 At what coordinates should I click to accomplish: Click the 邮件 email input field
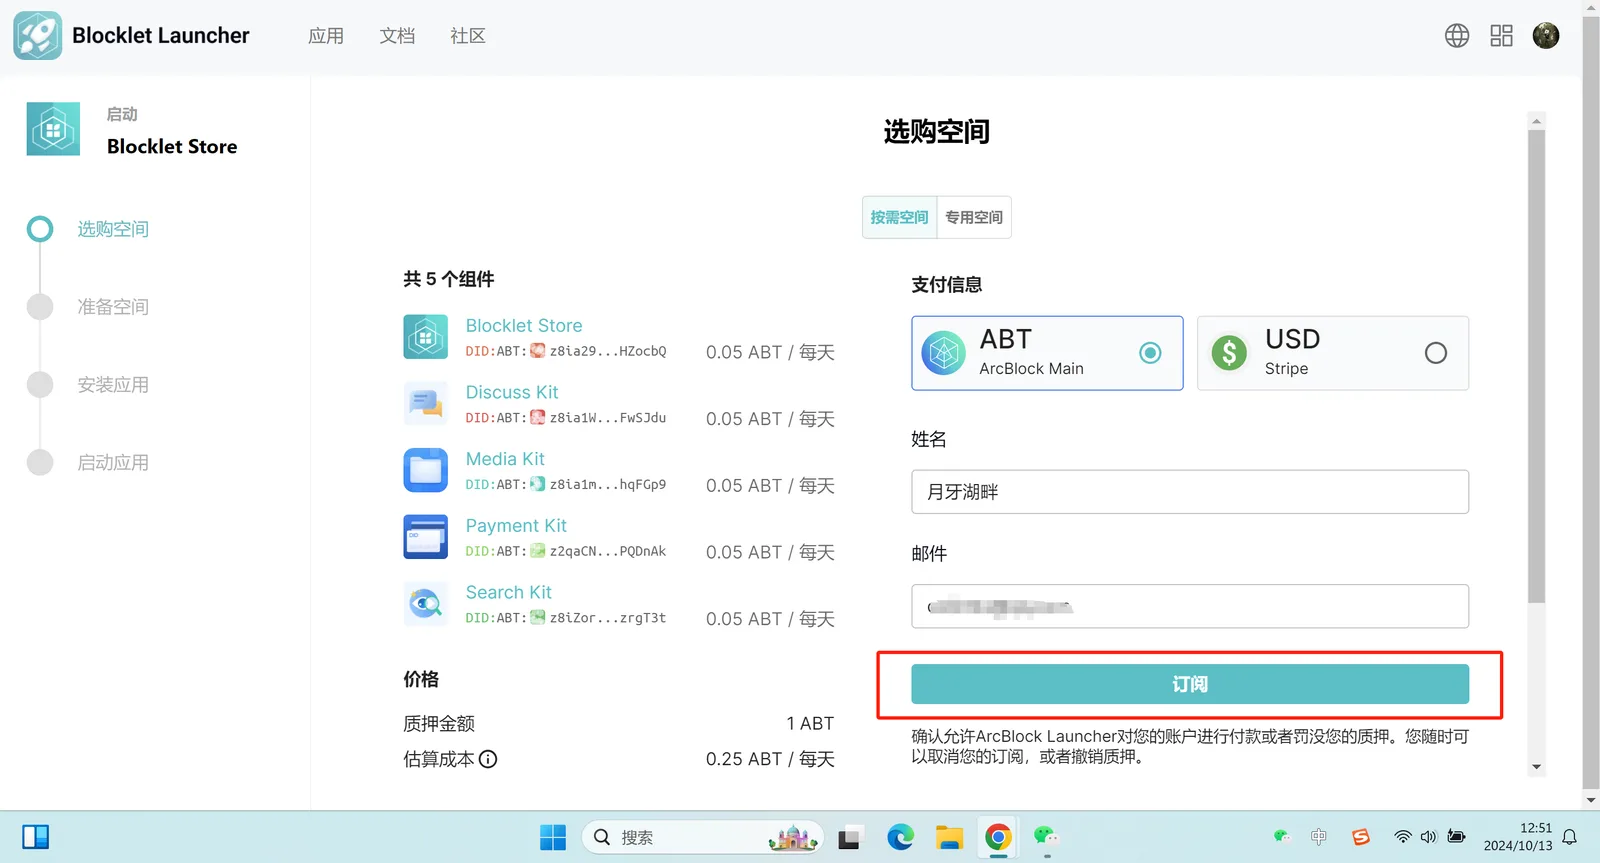click(1190, 606)
